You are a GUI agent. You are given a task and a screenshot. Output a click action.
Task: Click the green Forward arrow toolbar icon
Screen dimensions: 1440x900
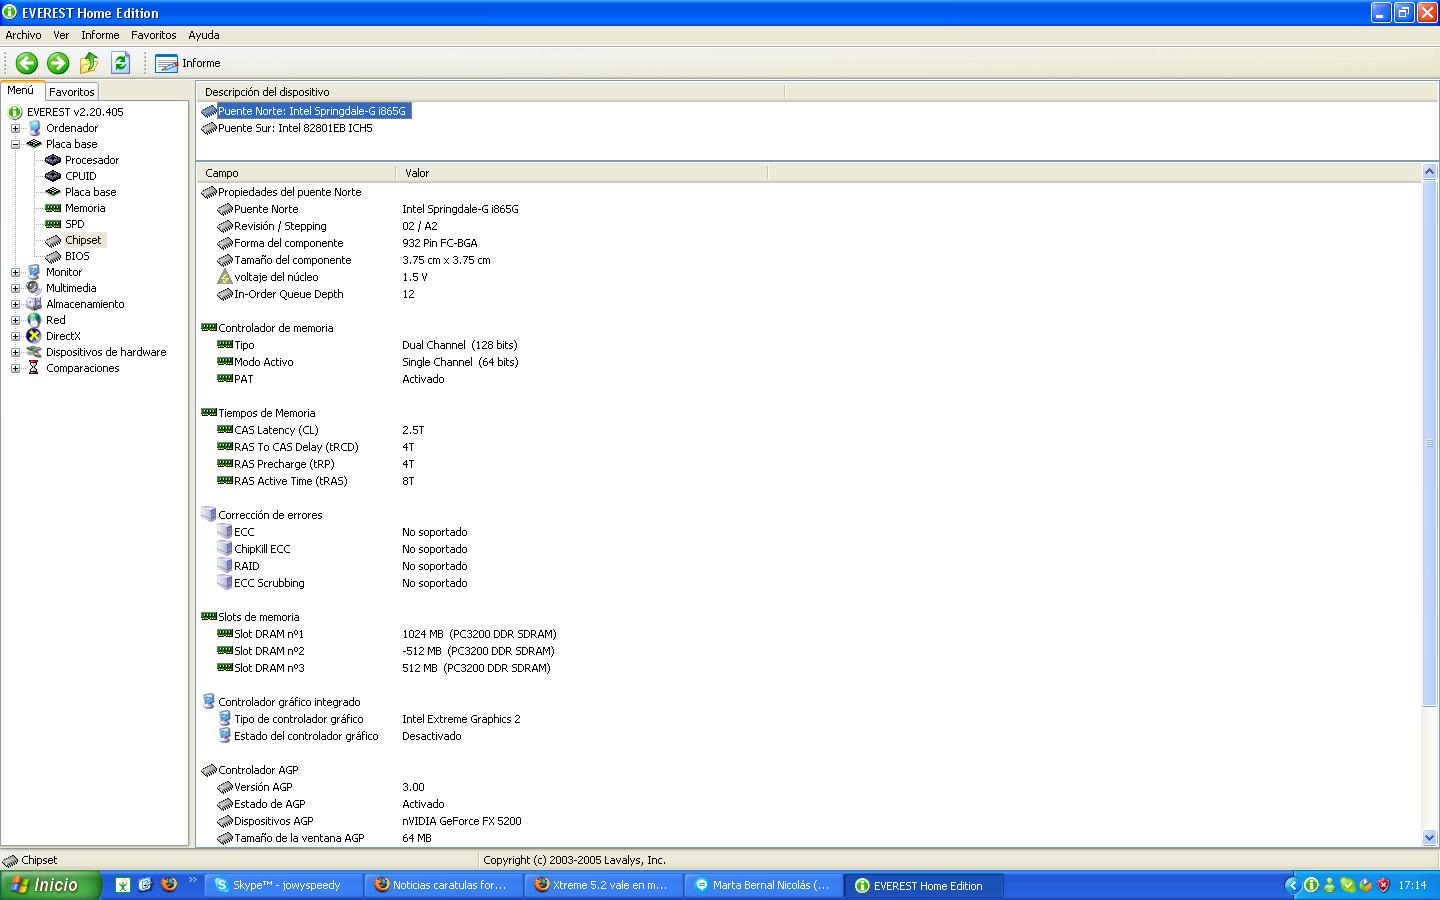(x=58, y=63)
